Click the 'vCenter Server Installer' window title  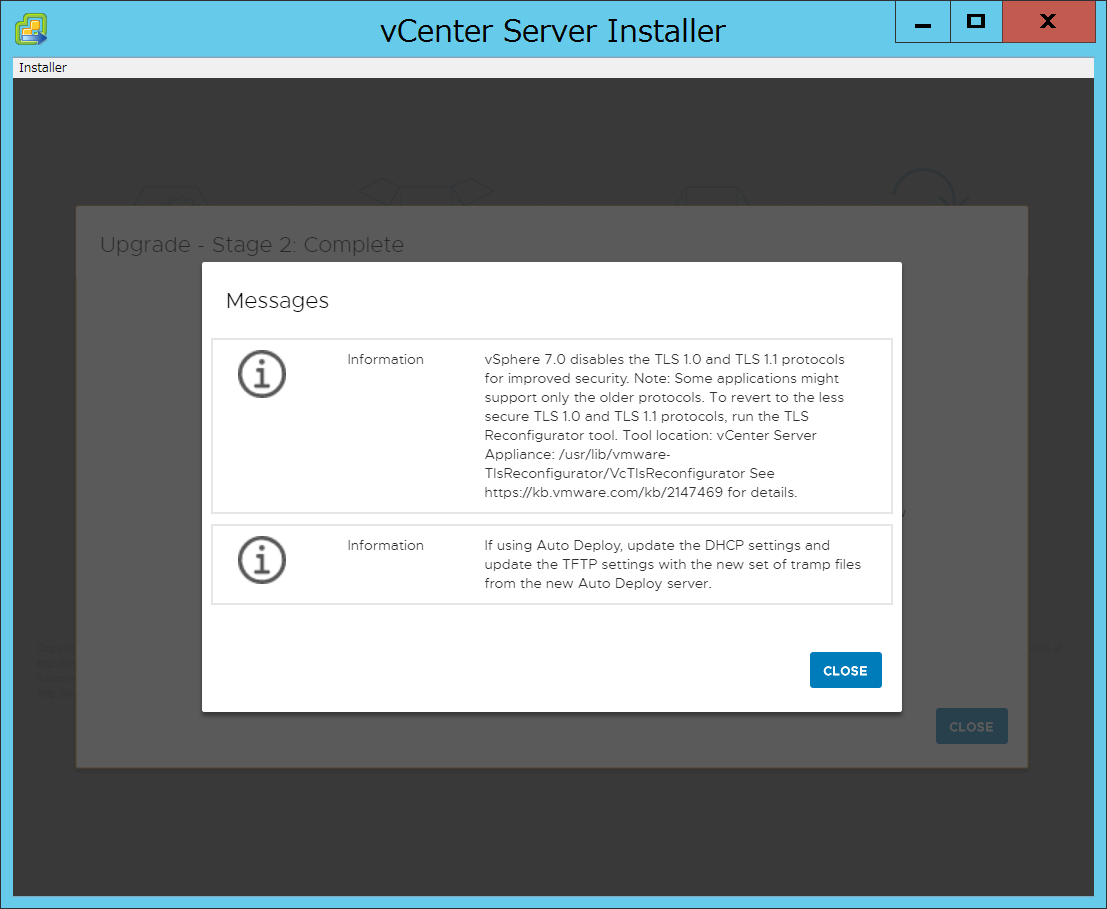pyautogui.click(x=553, y=31)
